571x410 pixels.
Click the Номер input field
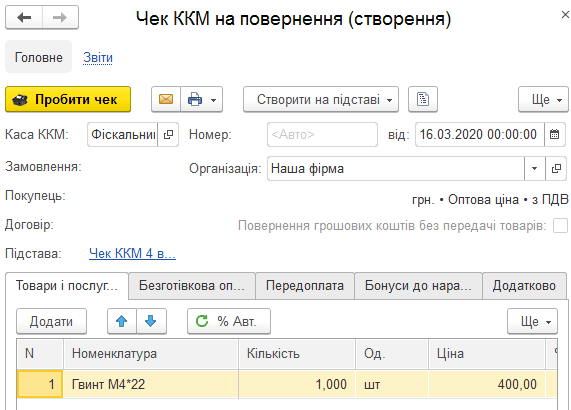tap(322, 134)
